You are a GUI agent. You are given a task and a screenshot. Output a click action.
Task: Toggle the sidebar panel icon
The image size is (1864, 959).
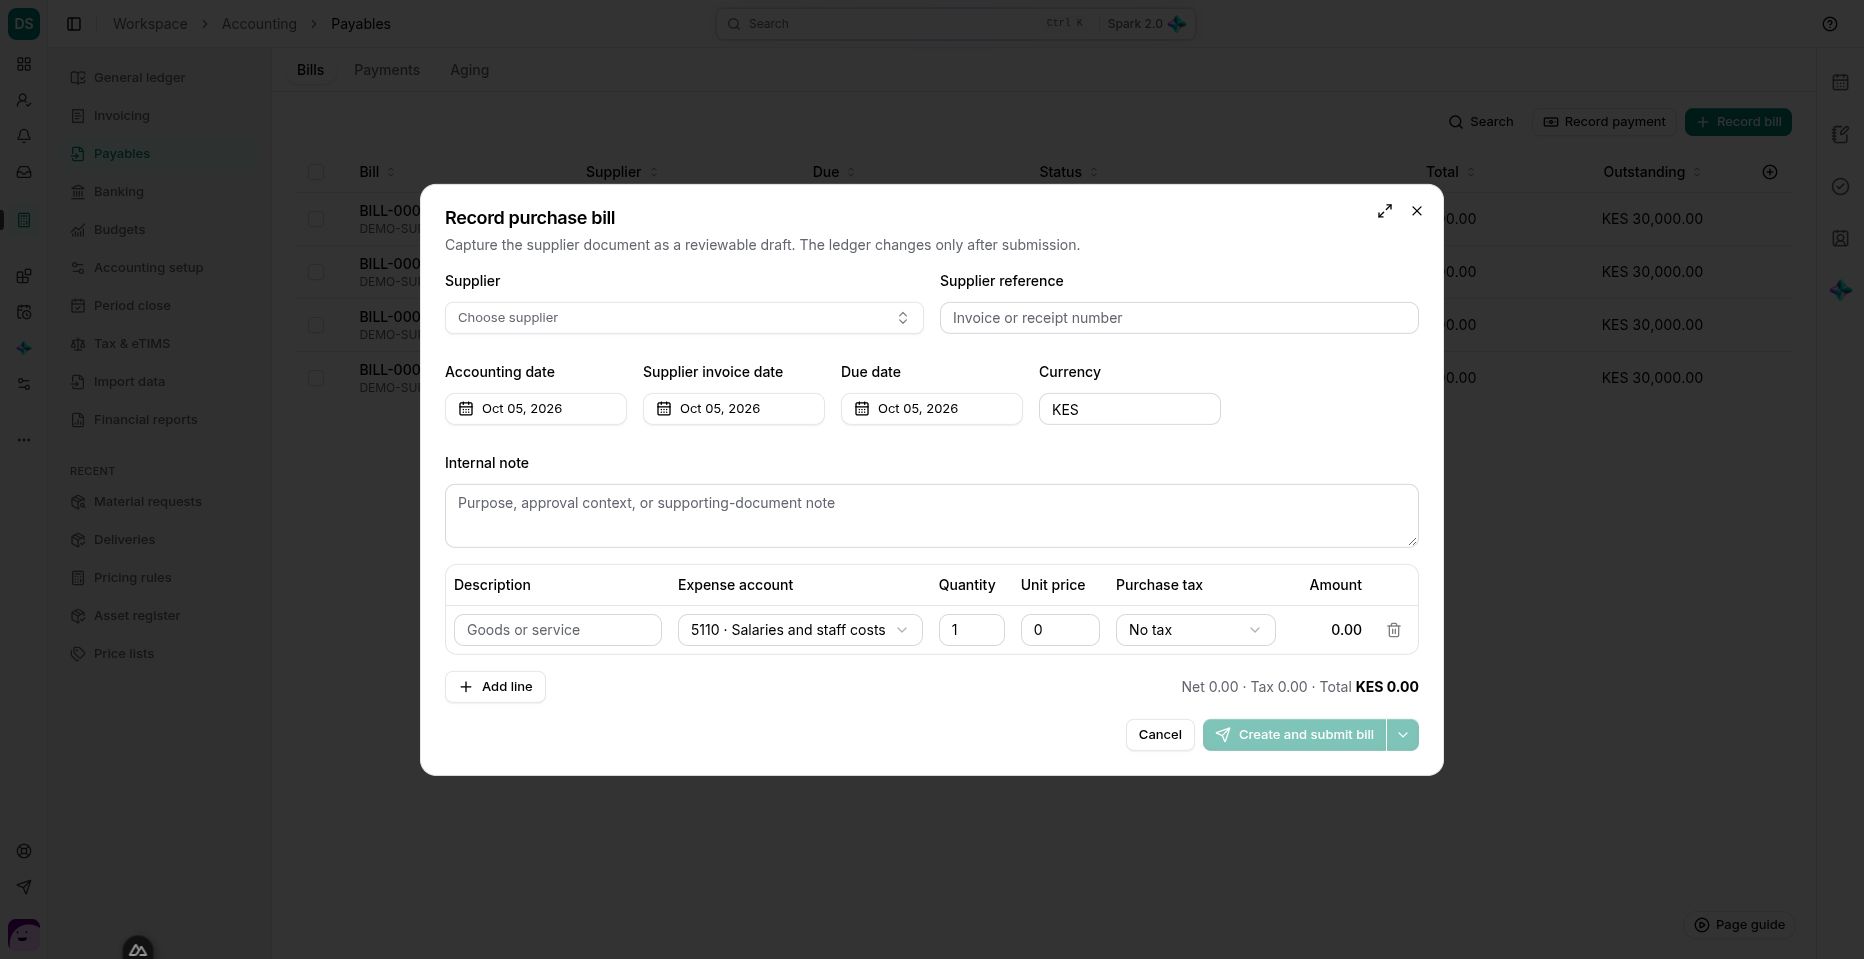tap(74, 24)
